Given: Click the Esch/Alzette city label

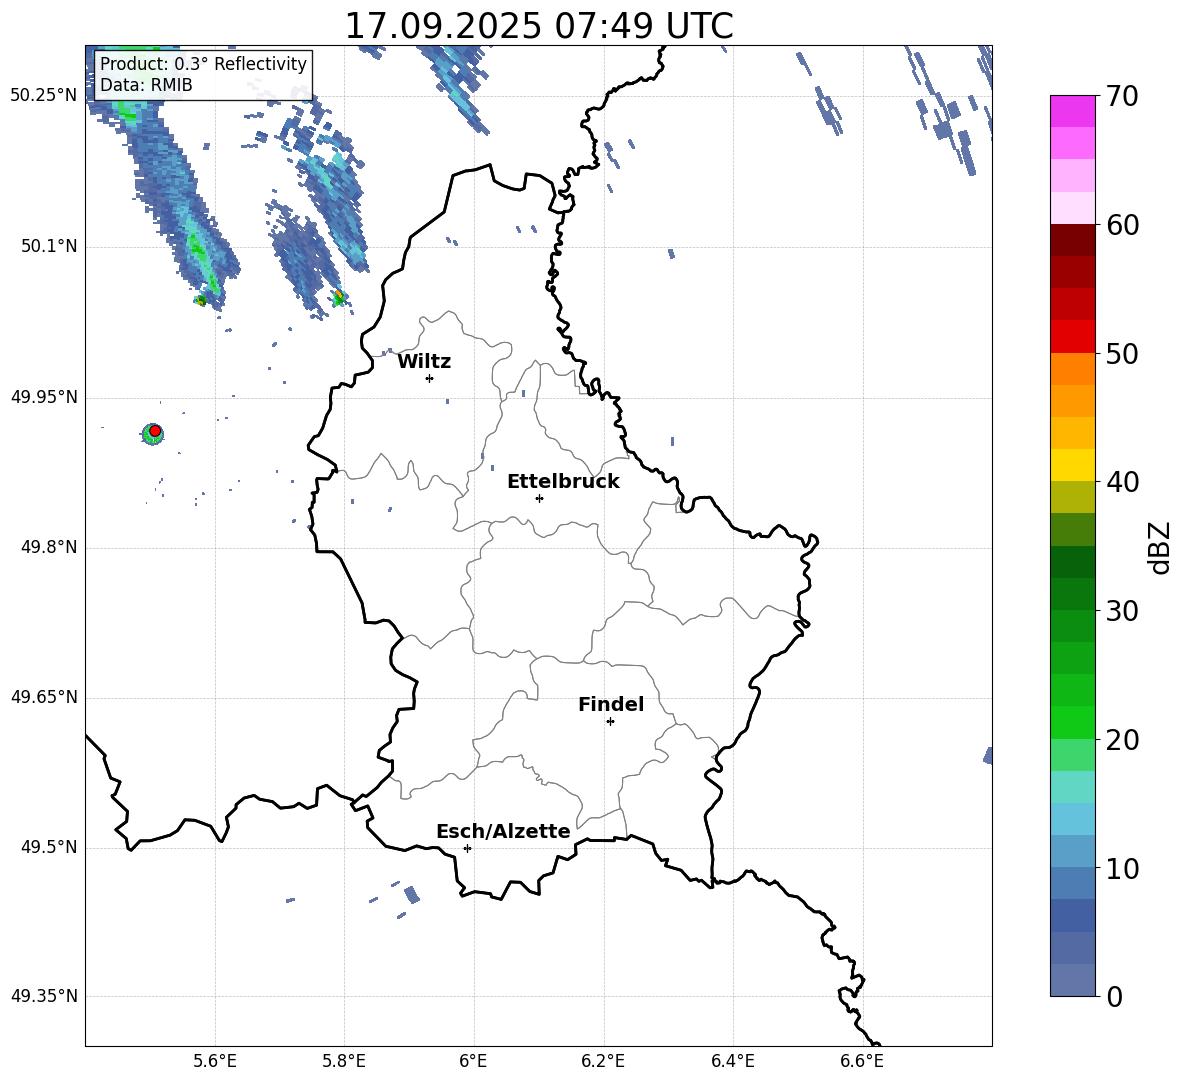Looking at the screenshot, I should click(503, 831).
